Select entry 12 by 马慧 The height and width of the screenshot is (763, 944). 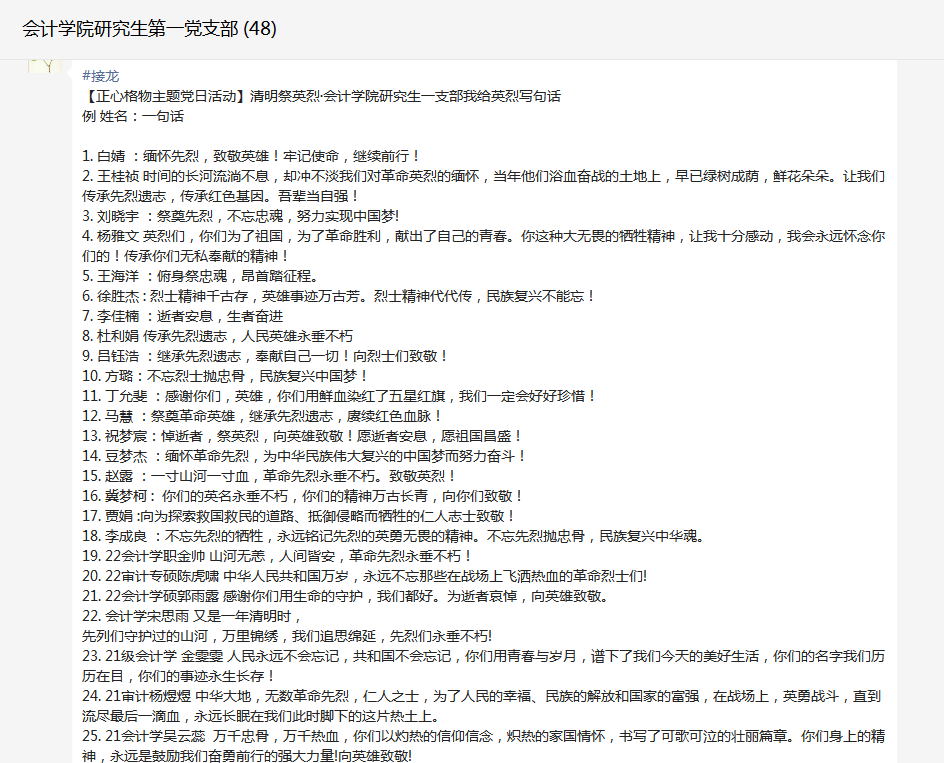pos(262,416)
